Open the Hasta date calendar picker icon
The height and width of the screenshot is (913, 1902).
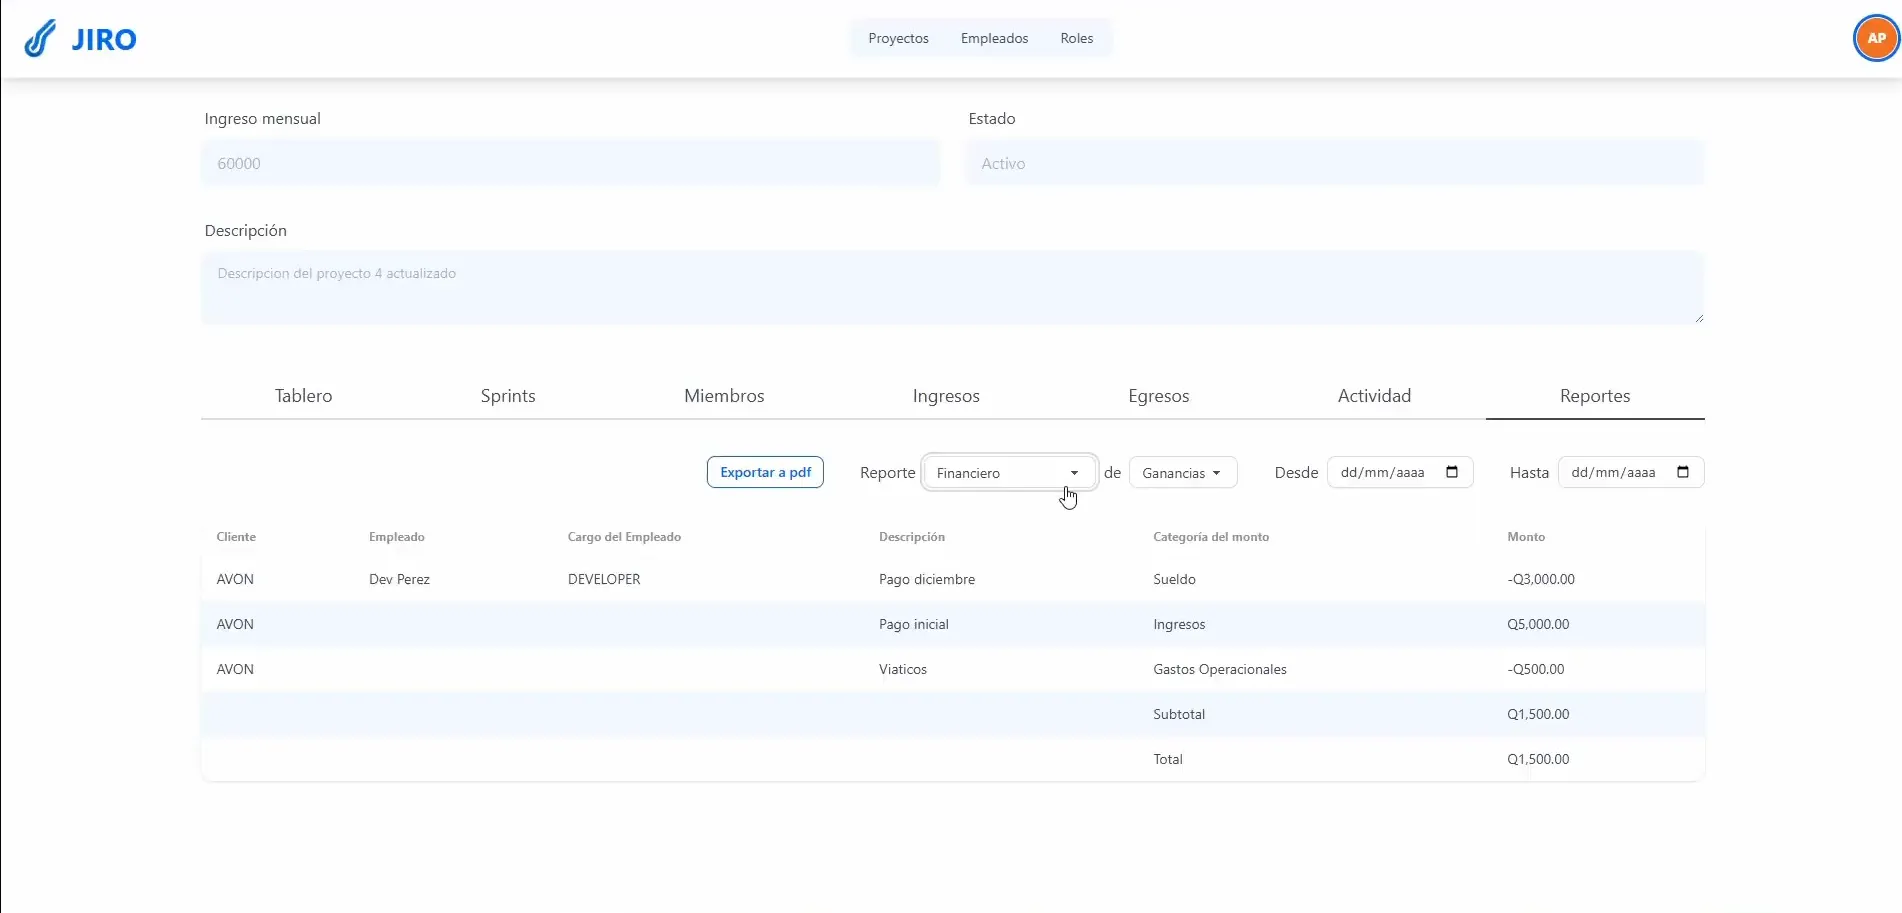(1683, 472)
